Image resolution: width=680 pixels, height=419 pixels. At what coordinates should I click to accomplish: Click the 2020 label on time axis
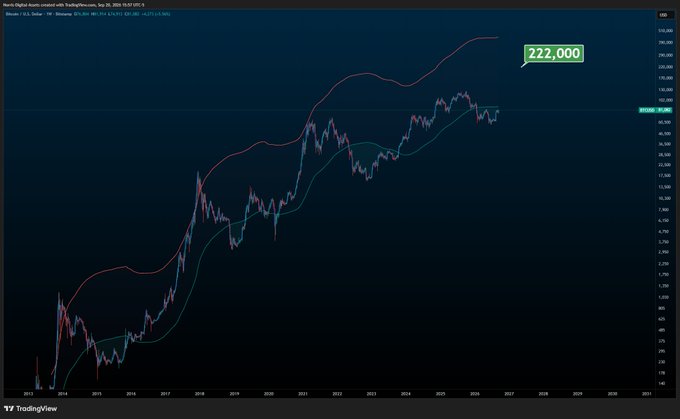coord(268,394)
